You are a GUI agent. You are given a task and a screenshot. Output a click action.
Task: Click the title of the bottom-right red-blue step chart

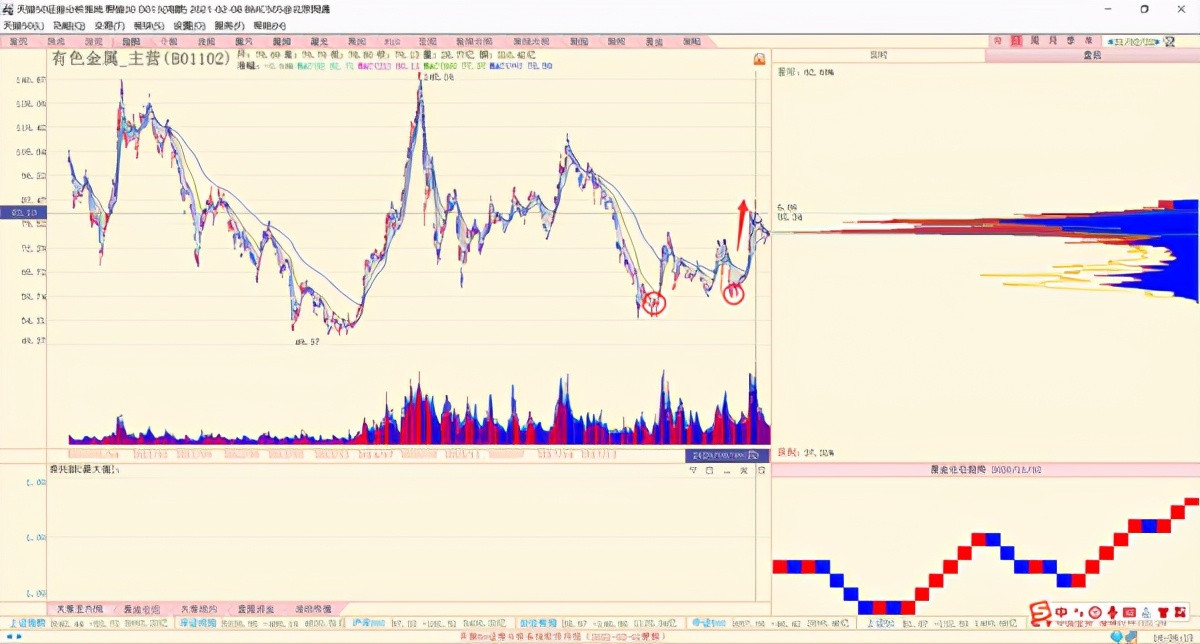tap(985, 469)
